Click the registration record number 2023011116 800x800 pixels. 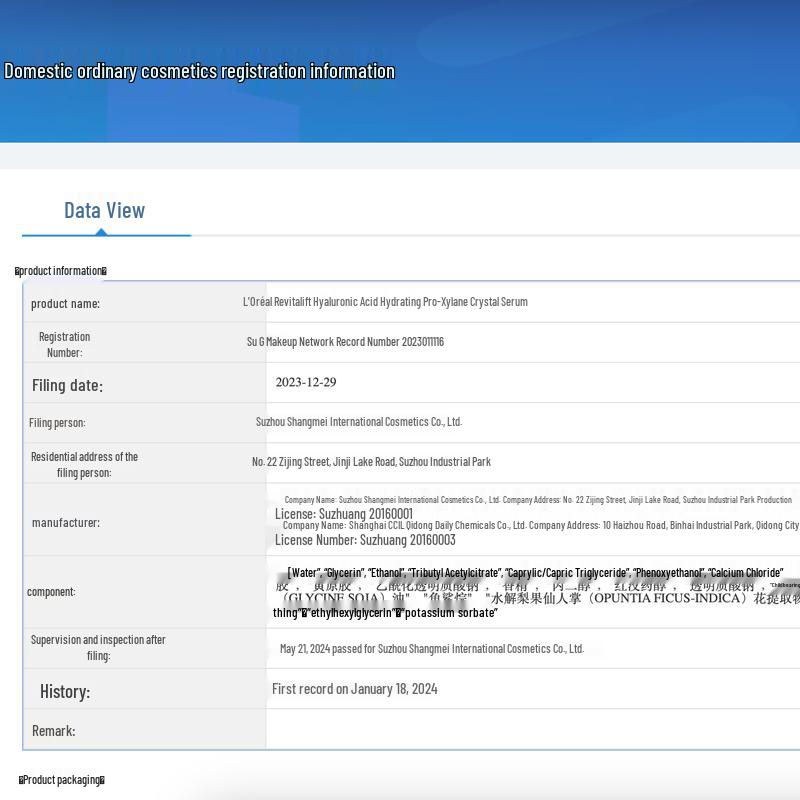click(345, 342)
